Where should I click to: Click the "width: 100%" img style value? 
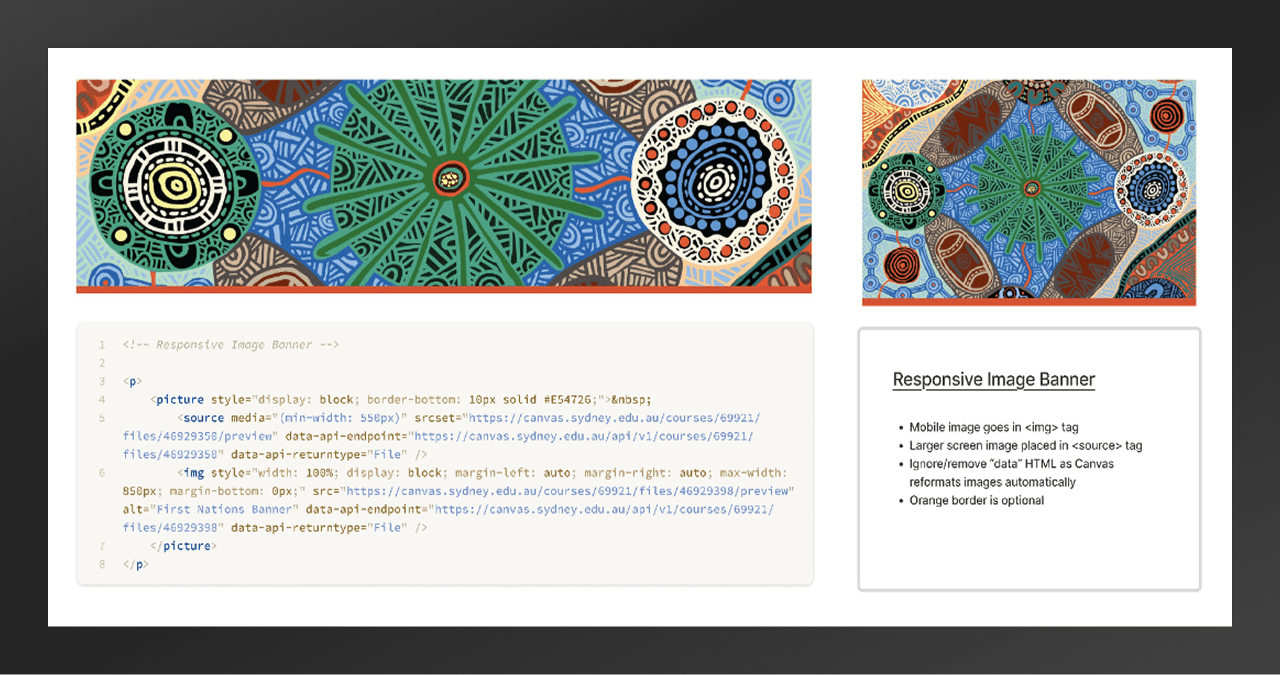click(298, 472)
